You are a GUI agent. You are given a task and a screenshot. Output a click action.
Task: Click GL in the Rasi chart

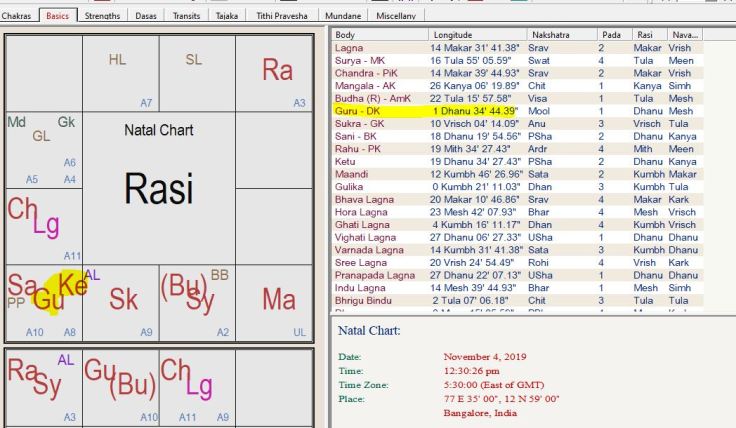(41, 137)
